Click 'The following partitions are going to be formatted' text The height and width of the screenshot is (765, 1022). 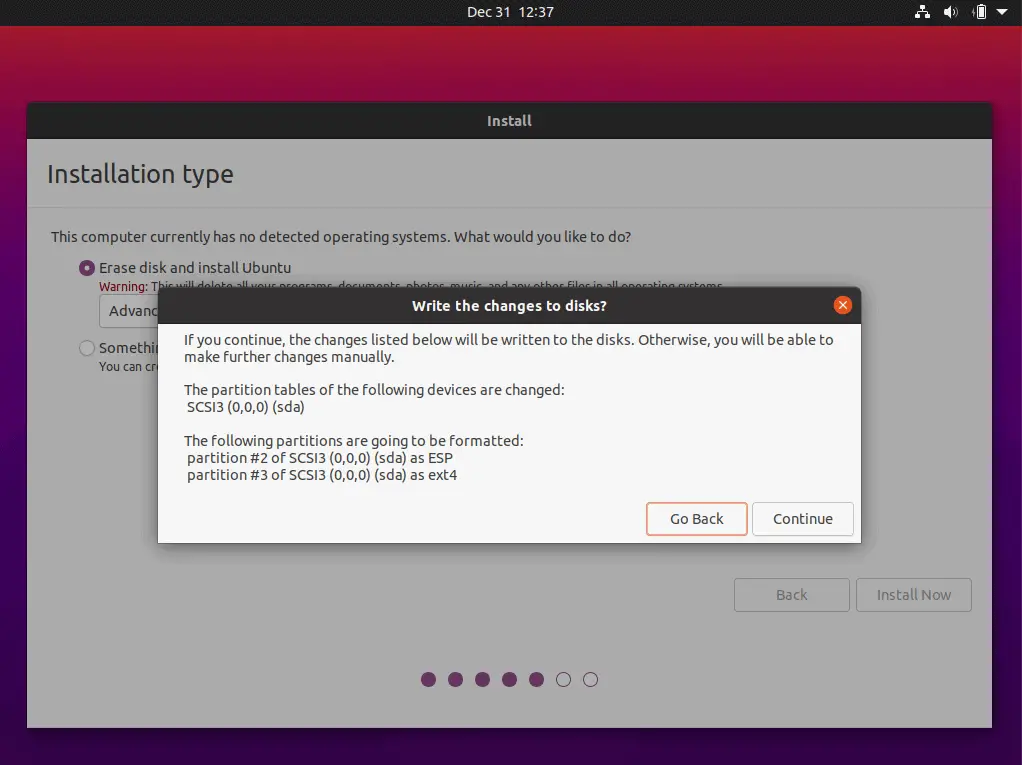point(354,441)
